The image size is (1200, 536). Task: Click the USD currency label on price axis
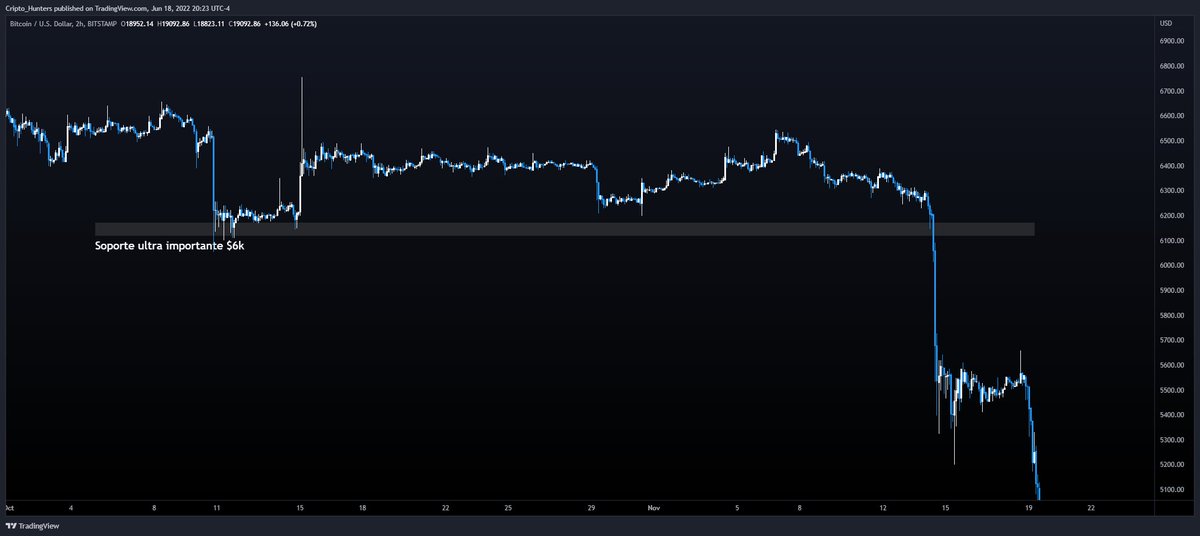[x=1166, y=22]
